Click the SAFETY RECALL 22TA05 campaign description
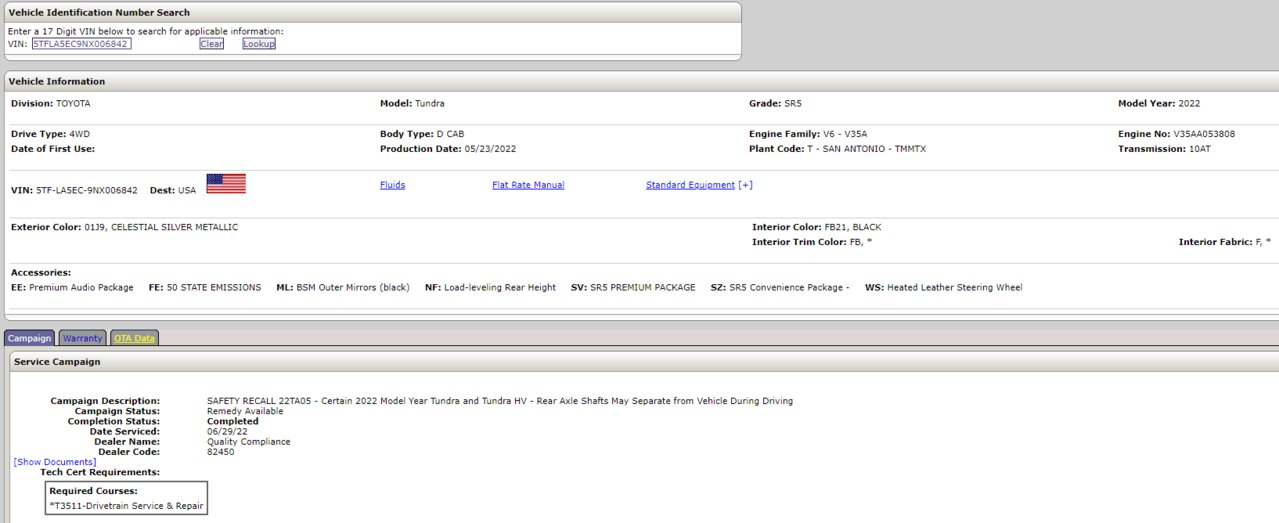This screenshot has height=523, width=1279. tap(500, 401)
